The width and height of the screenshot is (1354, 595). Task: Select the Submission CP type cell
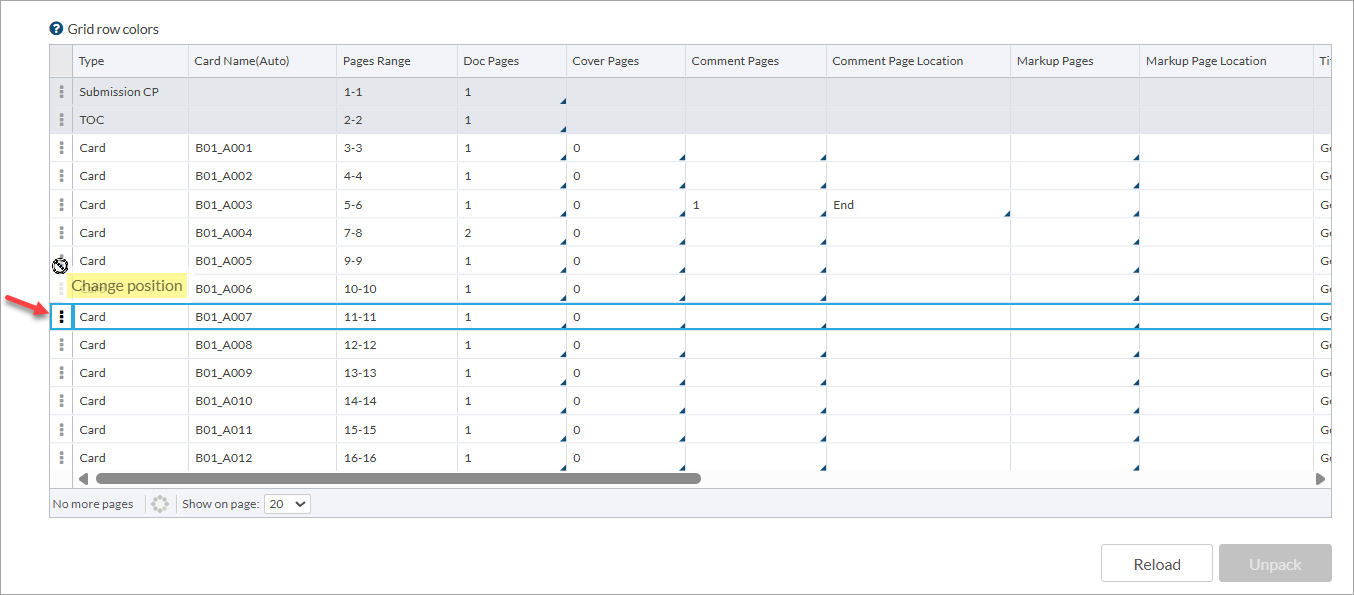[130, 92]
